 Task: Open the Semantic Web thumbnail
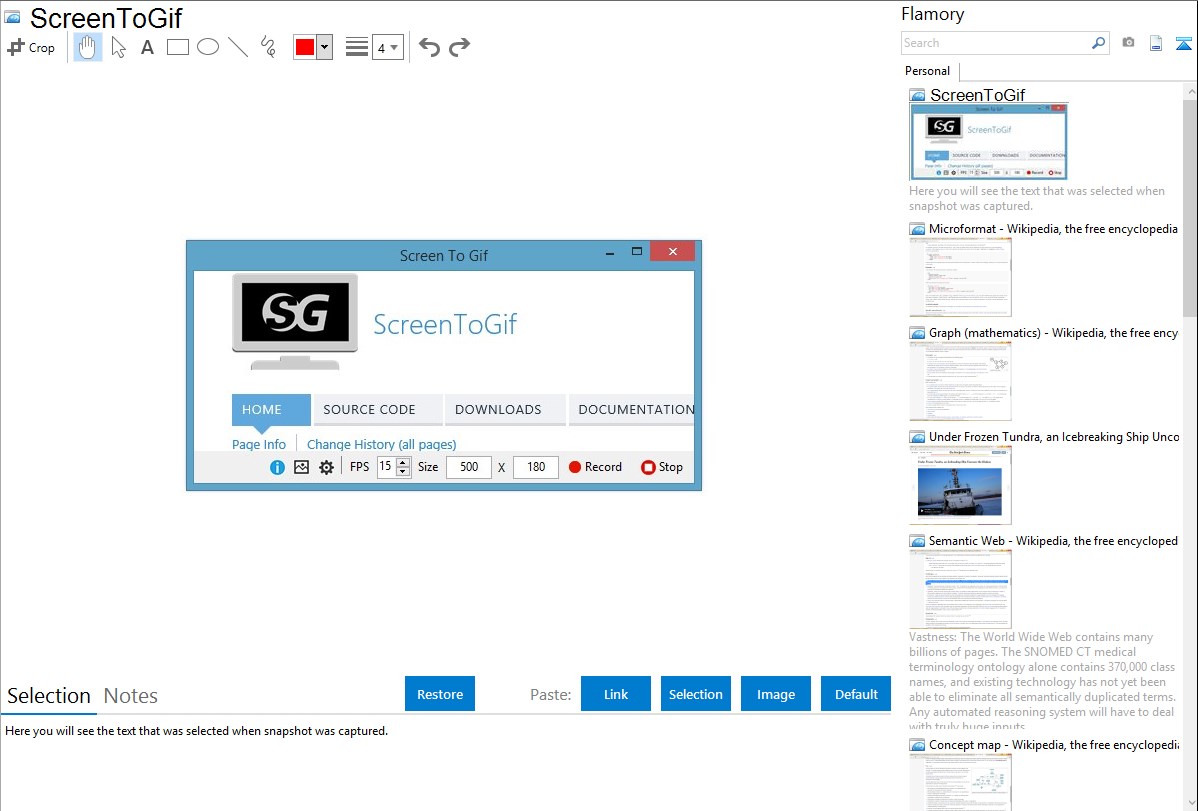(x=960, y=589)
